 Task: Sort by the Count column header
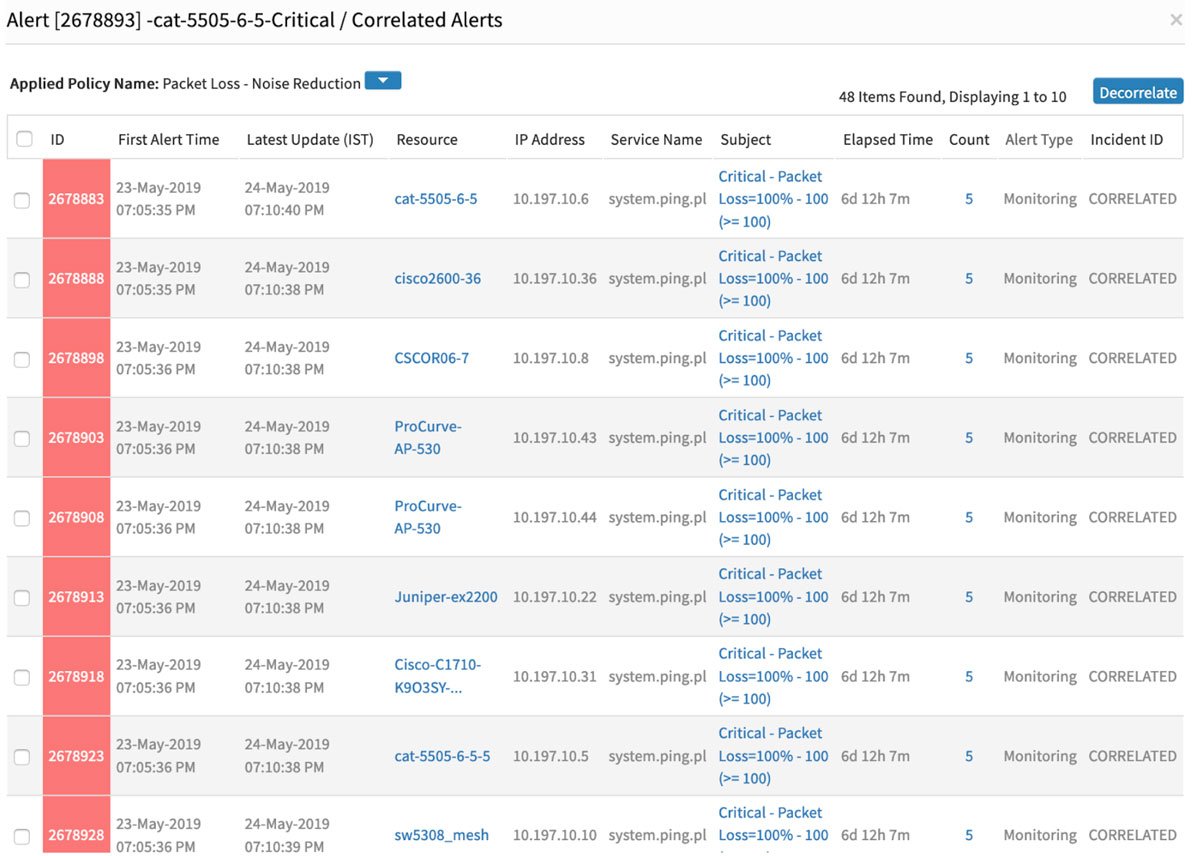click(x=968, y=140)
